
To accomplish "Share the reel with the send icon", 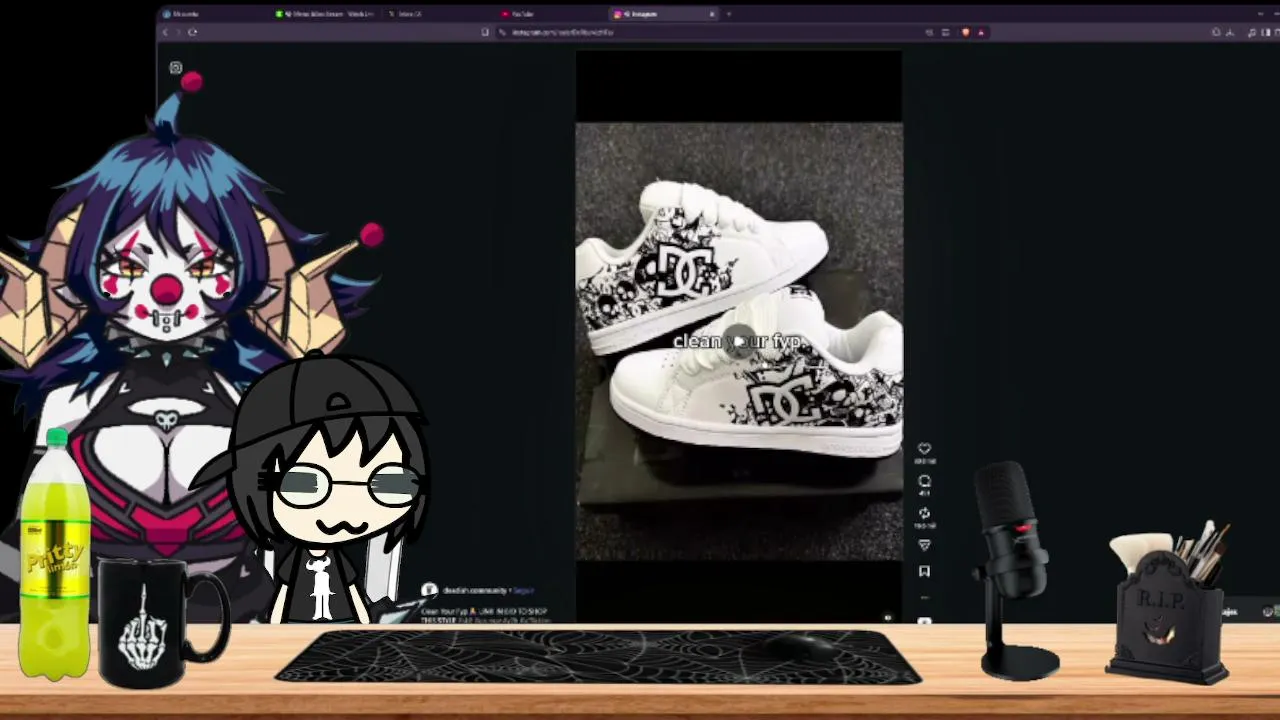I will click(924, 545).
